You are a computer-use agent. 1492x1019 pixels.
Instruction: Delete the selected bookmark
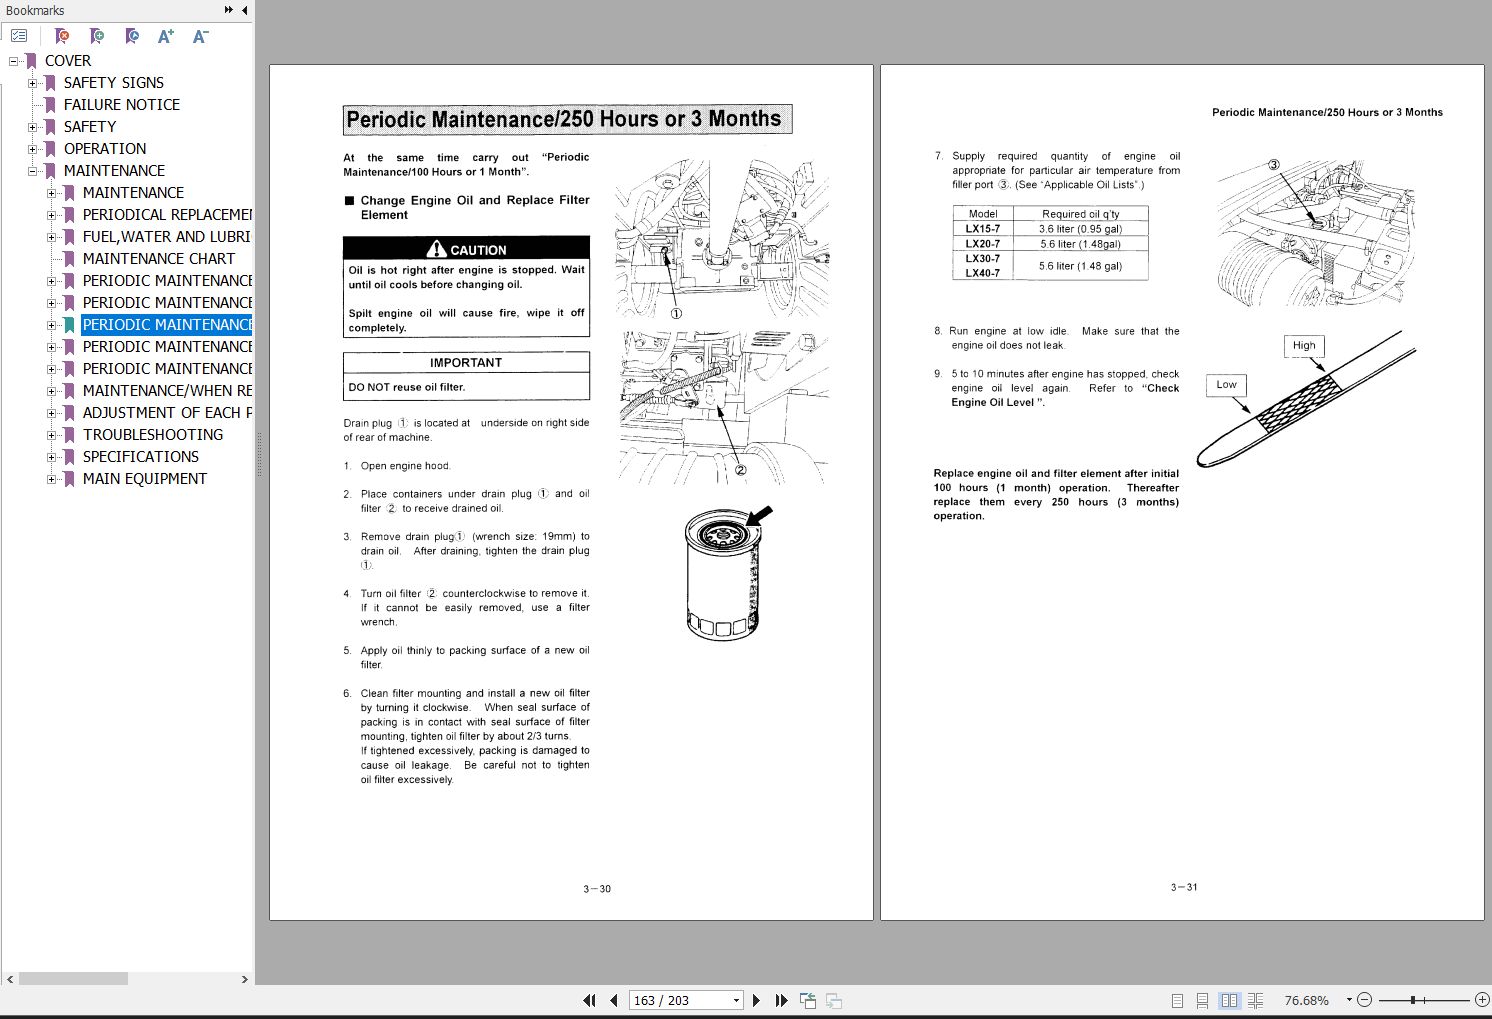[x=62, y=36]
